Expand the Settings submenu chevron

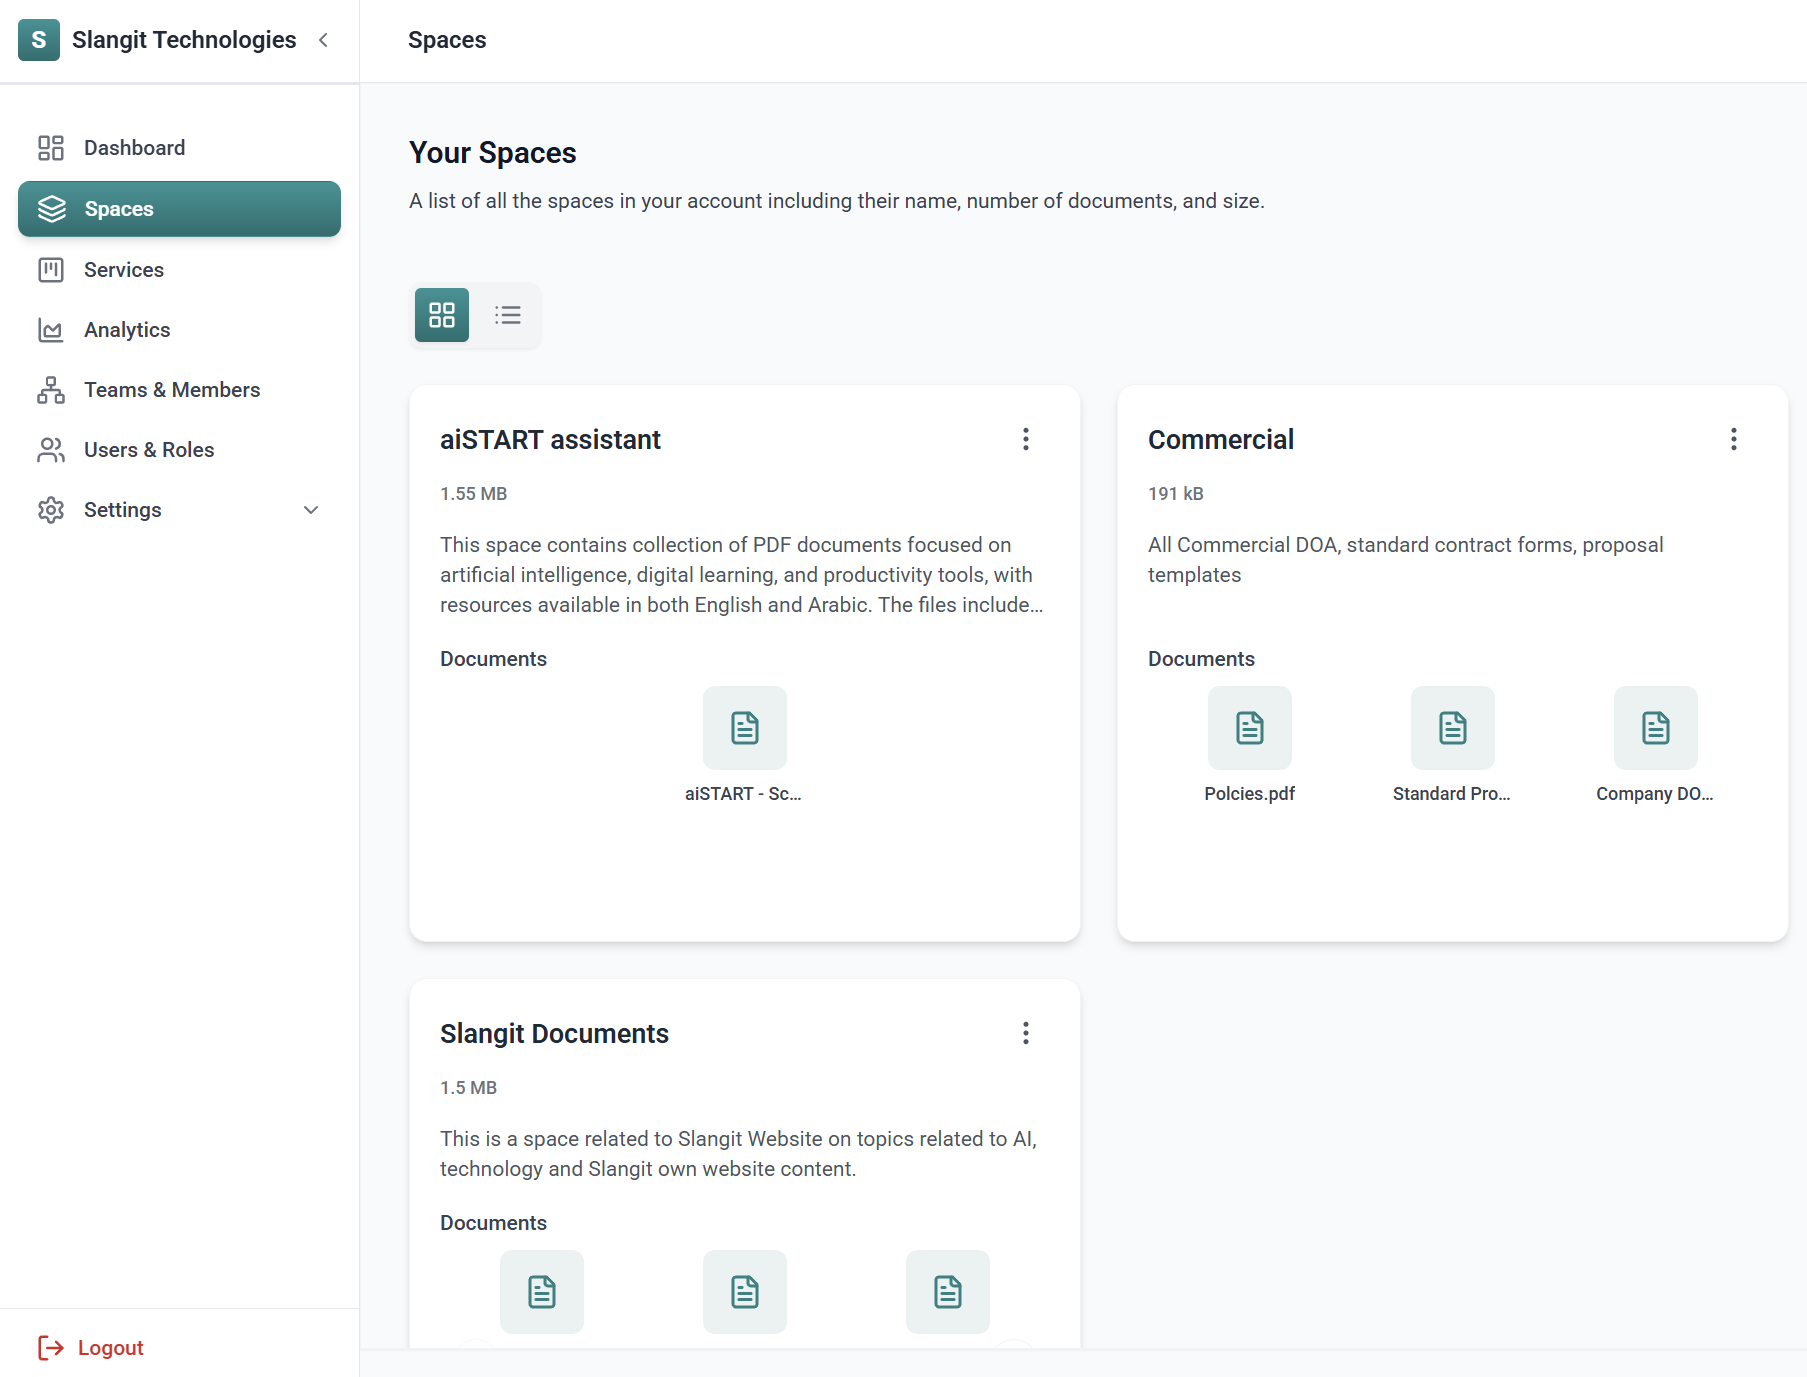(311, 510)
